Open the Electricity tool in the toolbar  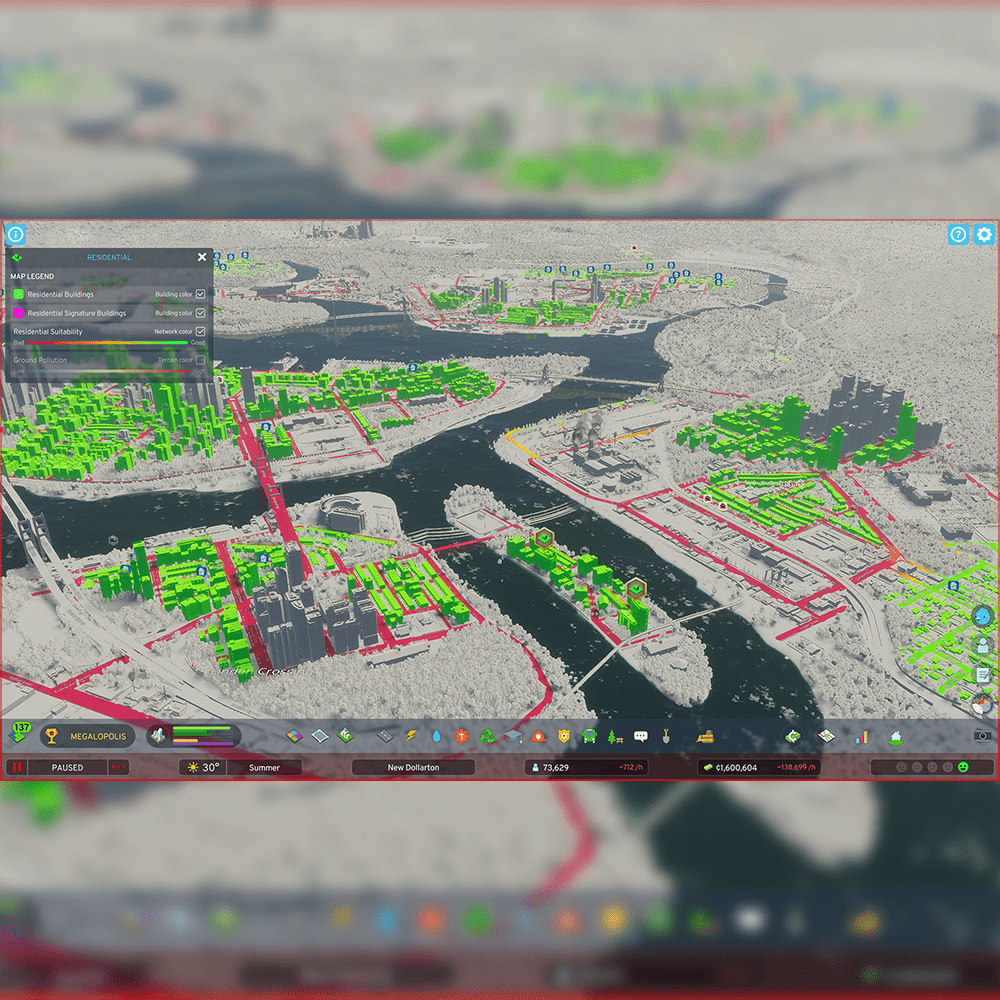411,736
